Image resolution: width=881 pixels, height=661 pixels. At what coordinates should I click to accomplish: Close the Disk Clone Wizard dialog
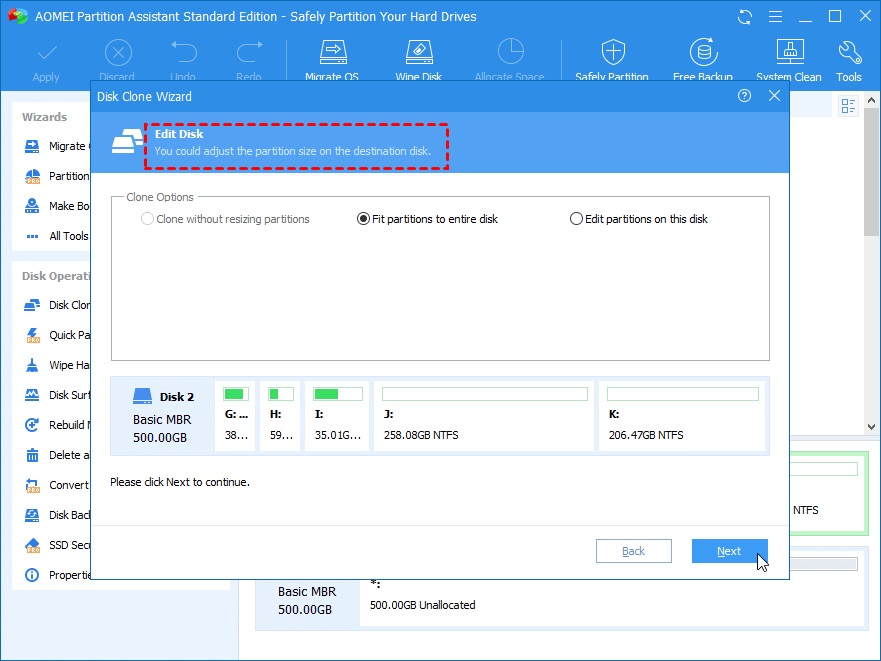coord(774,96)
